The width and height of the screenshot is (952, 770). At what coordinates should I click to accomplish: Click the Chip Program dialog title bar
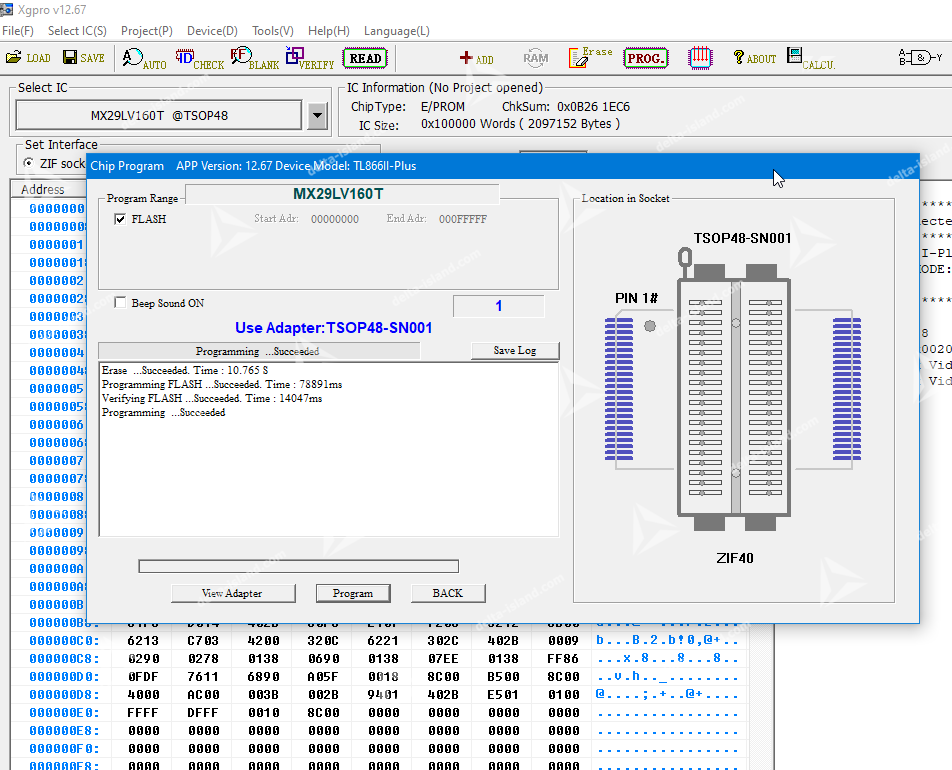(x=503, y=166)
